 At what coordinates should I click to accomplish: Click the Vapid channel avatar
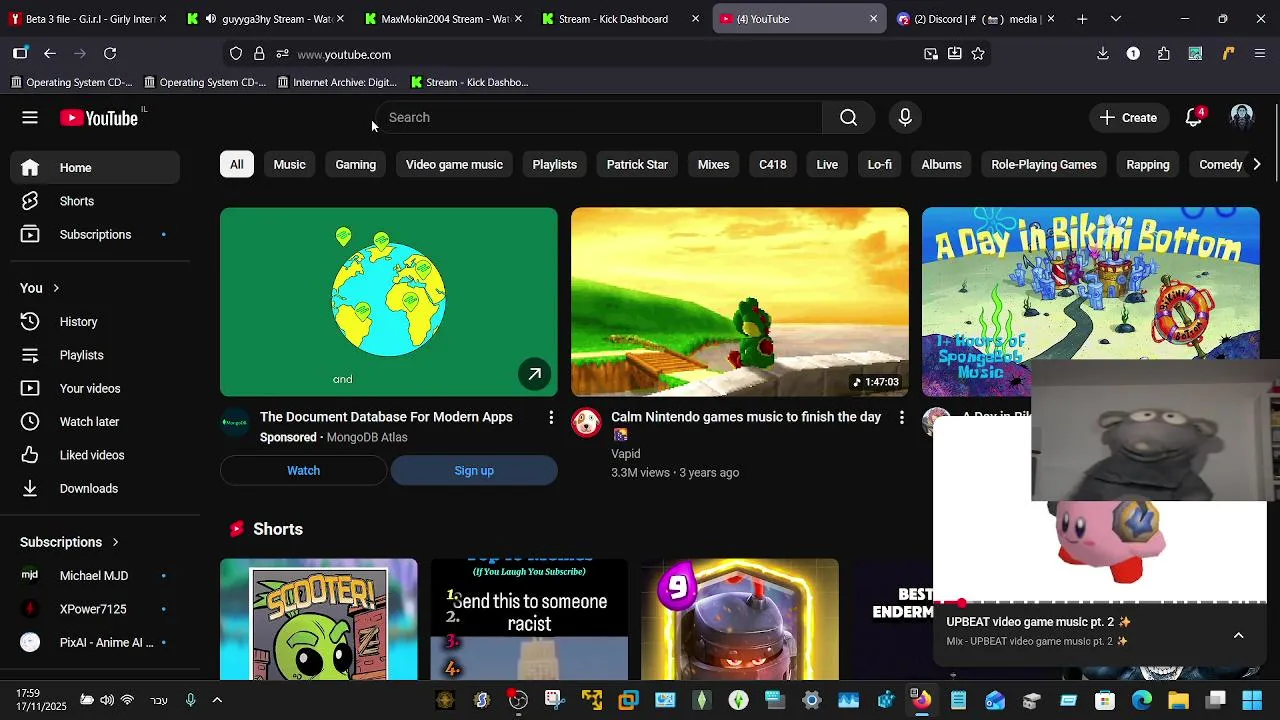586,423
